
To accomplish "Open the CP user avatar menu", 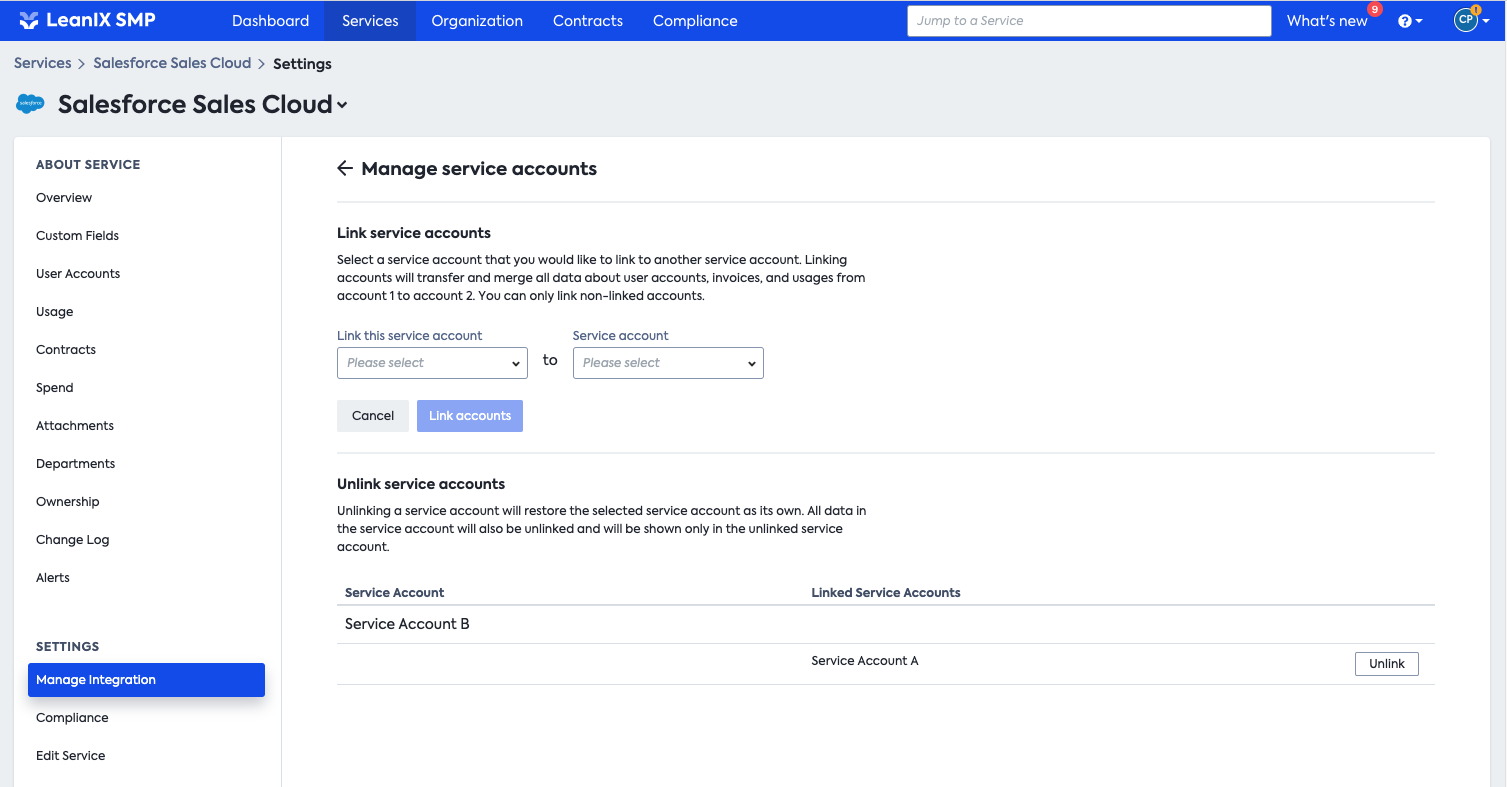I will 1471,20.
